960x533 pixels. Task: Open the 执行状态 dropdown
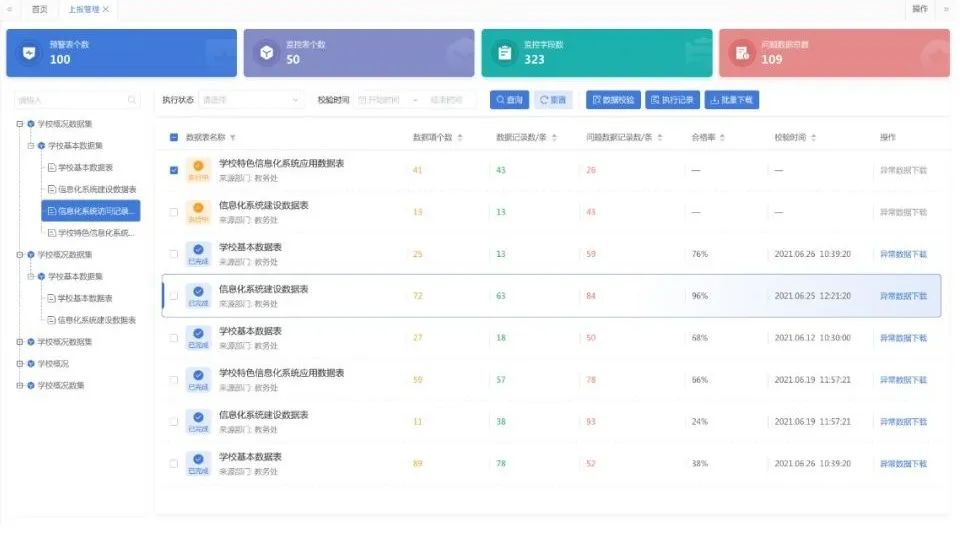[250, 100]
